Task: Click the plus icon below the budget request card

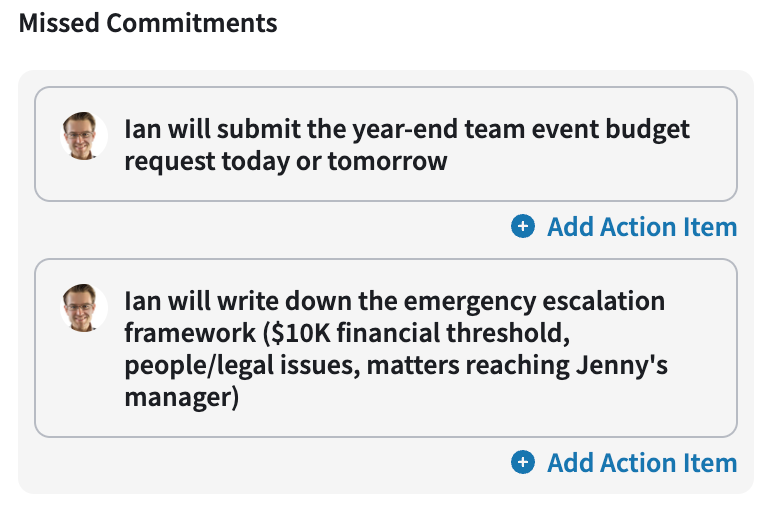Action: [522, 226]
